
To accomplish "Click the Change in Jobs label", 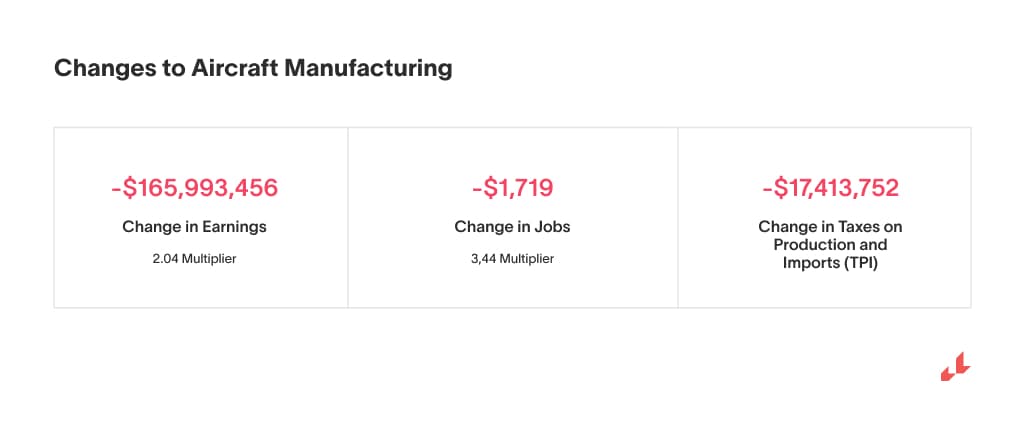I will [x=512, y=227].
